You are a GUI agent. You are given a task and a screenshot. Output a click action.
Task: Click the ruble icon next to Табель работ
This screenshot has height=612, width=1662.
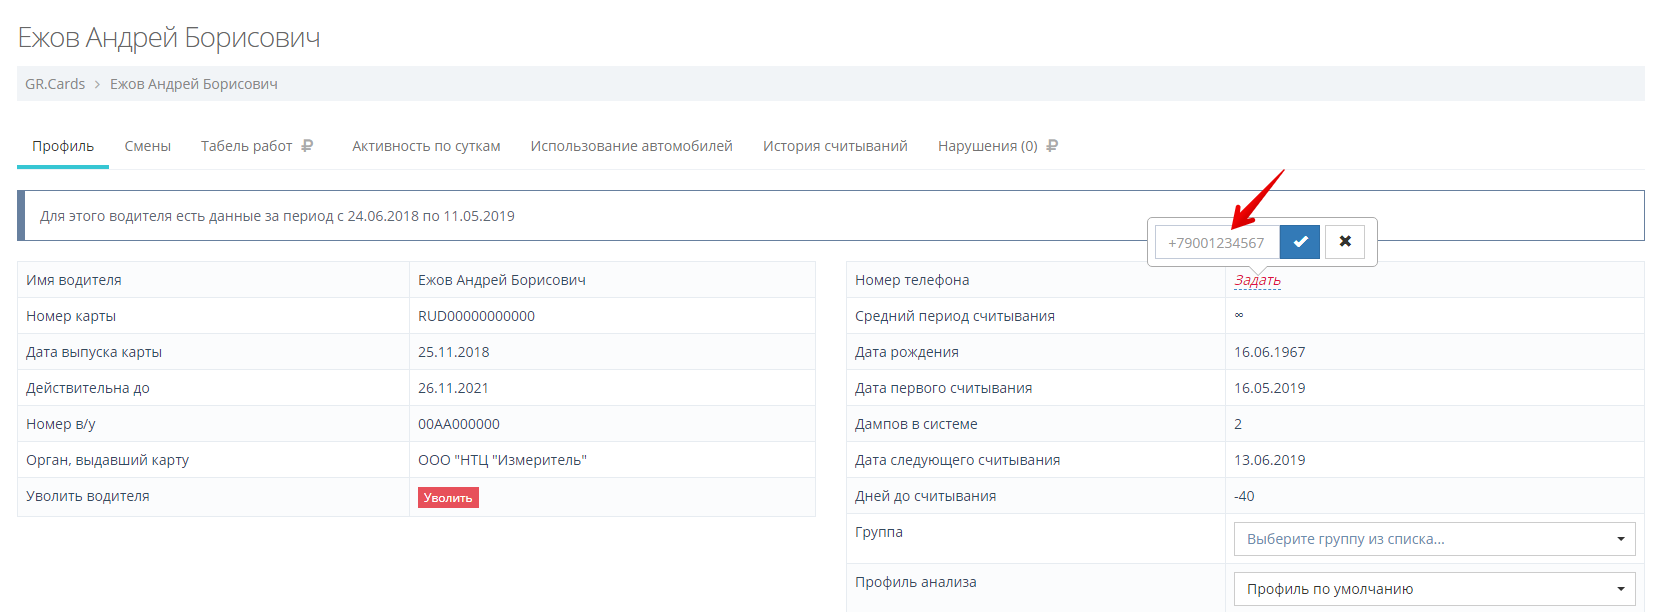click(x=307, y=146)
